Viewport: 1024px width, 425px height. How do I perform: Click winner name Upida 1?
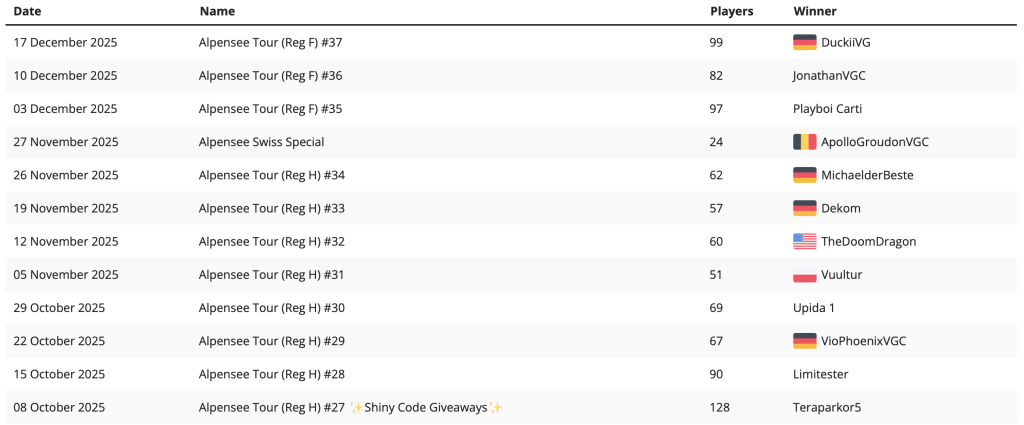813,308
